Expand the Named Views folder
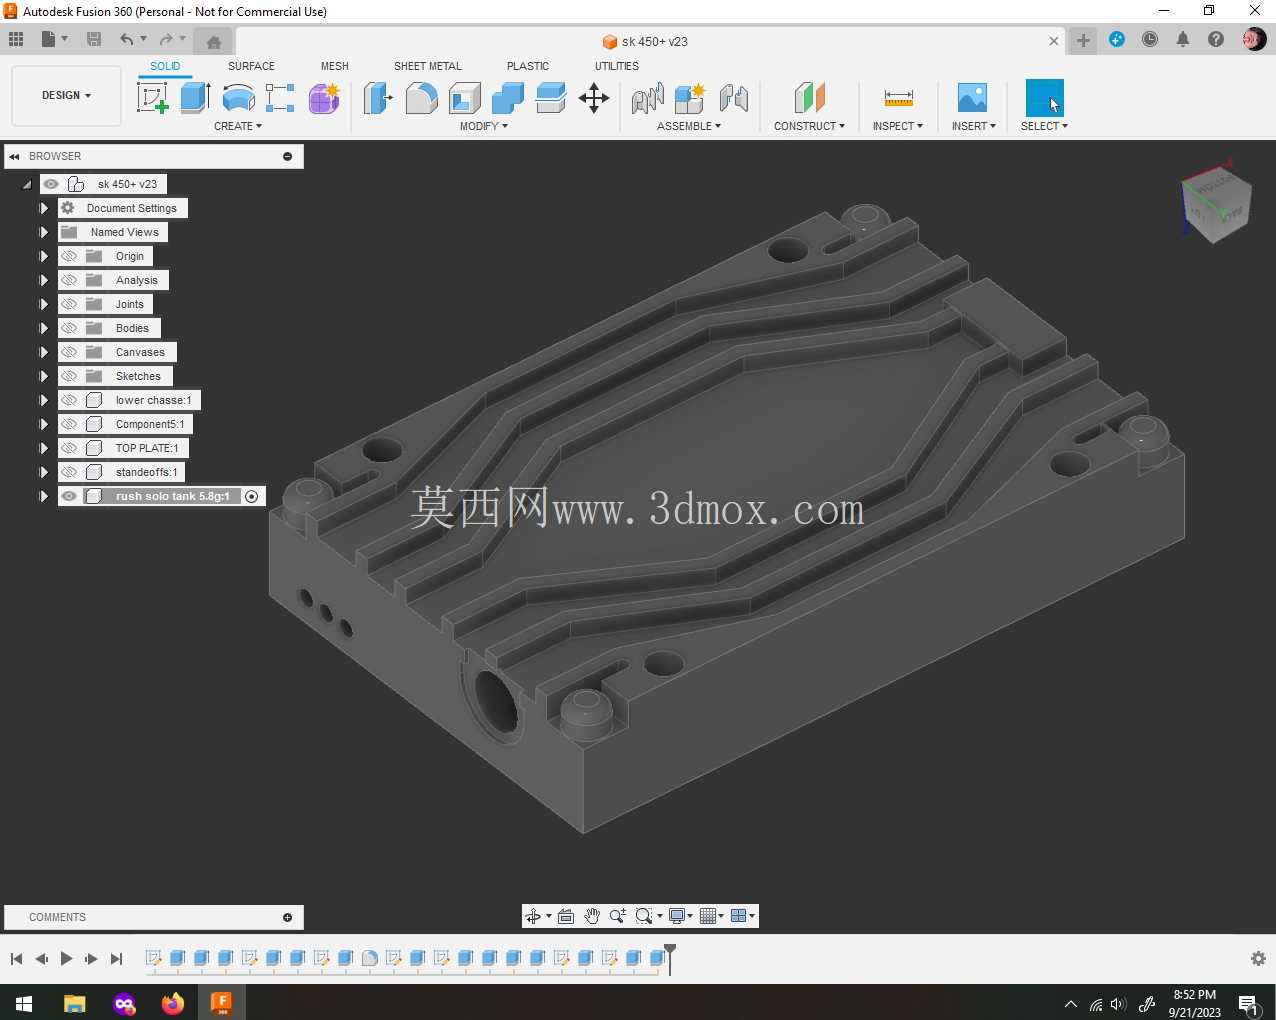This screenshot has height=1020, width=1276. point(43,232)
